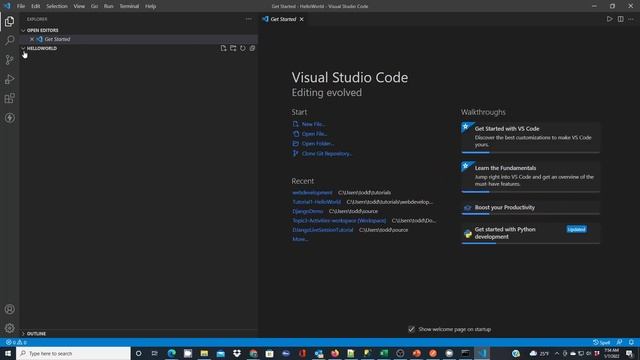
Task: Open notifications bell in status bar
Action: 631,342
